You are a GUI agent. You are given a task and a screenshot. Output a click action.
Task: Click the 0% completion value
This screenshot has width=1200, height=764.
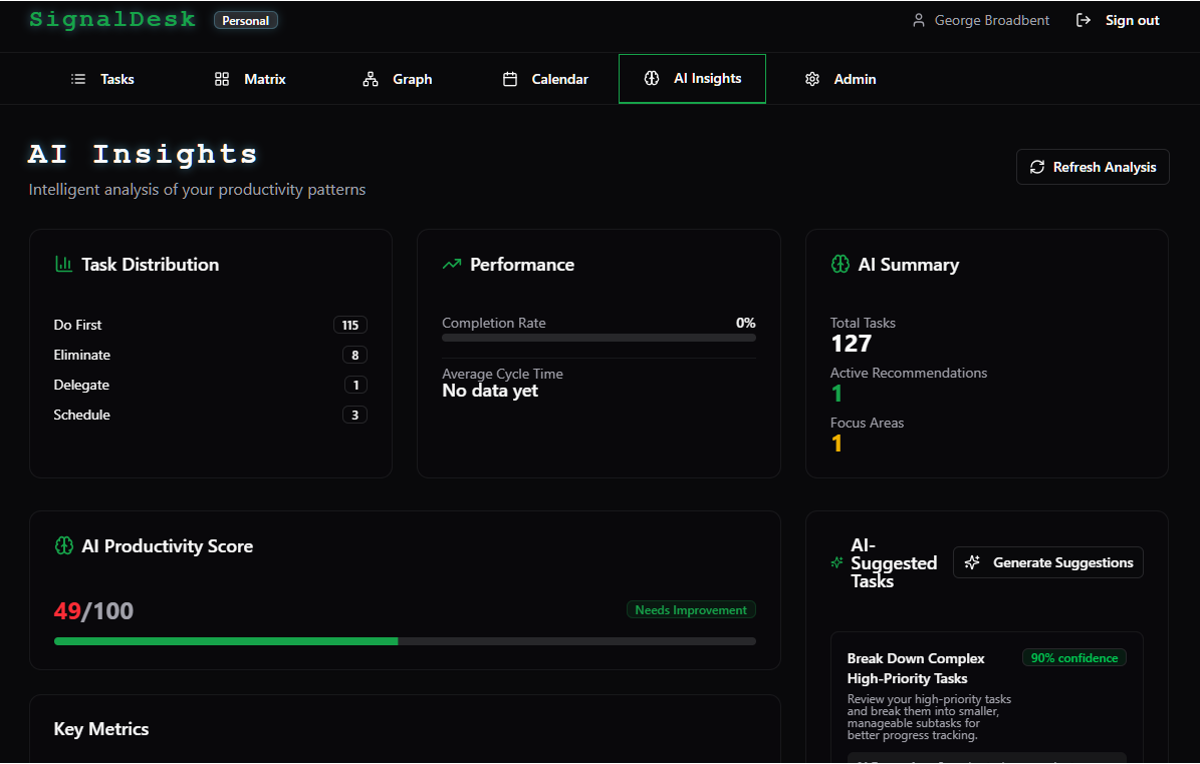tap(746, 323)
